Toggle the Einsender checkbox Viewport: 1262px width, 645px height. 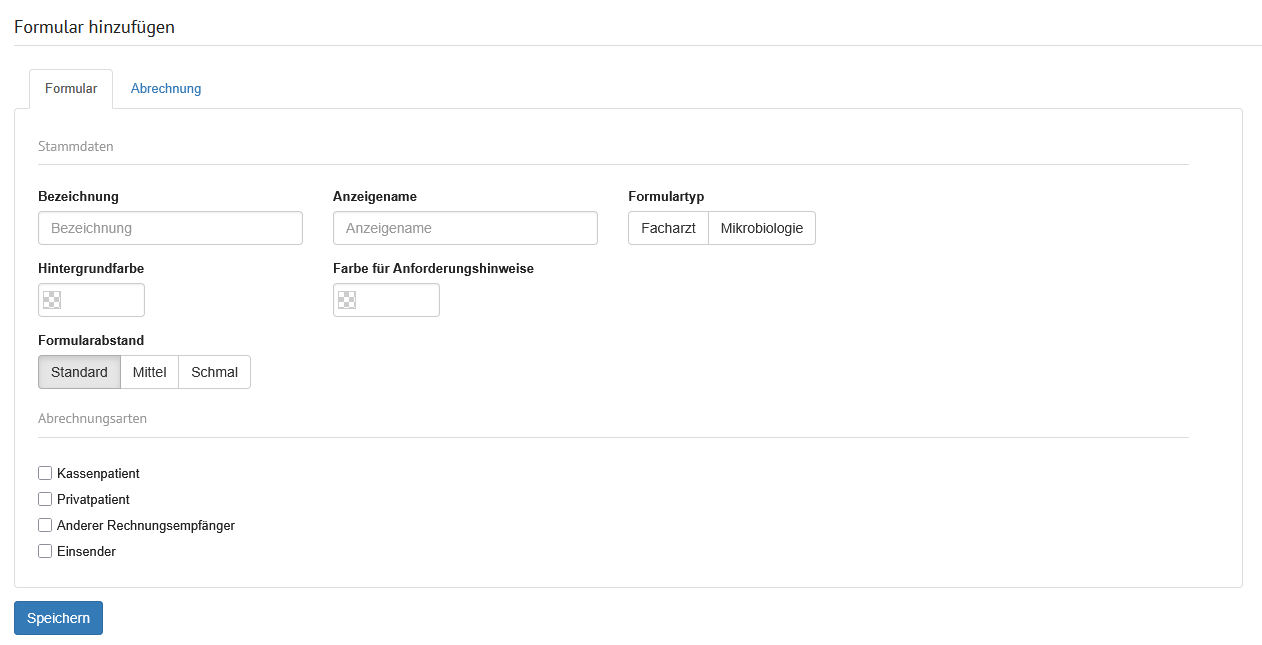point(45,551)
